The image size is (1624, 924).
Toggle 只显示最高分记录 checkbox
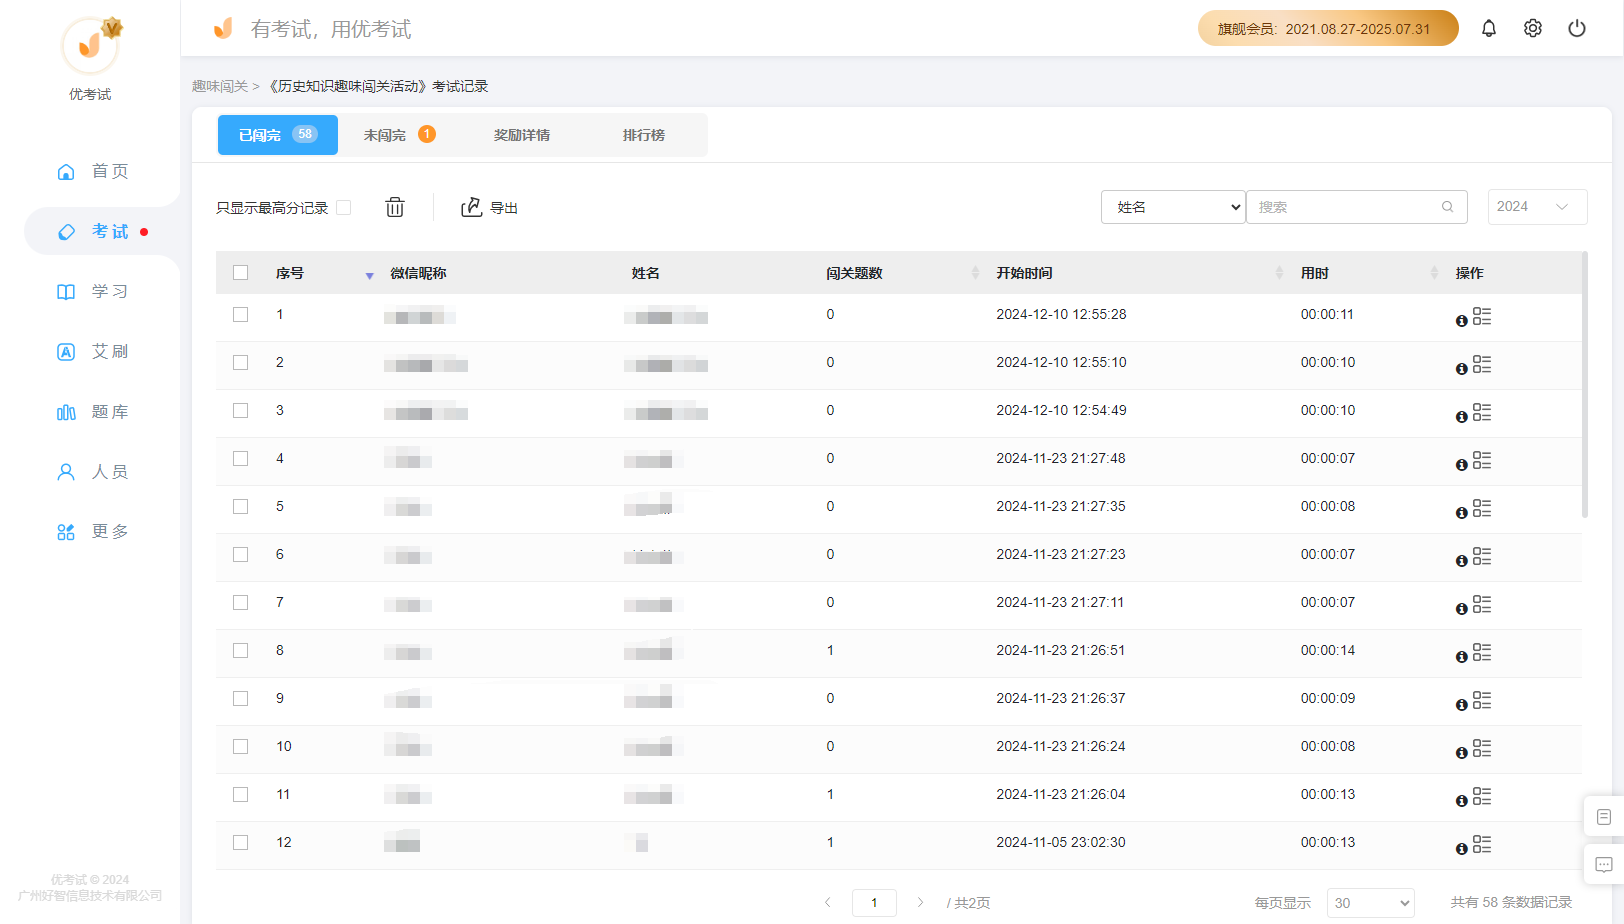click(x=344, y=208)
